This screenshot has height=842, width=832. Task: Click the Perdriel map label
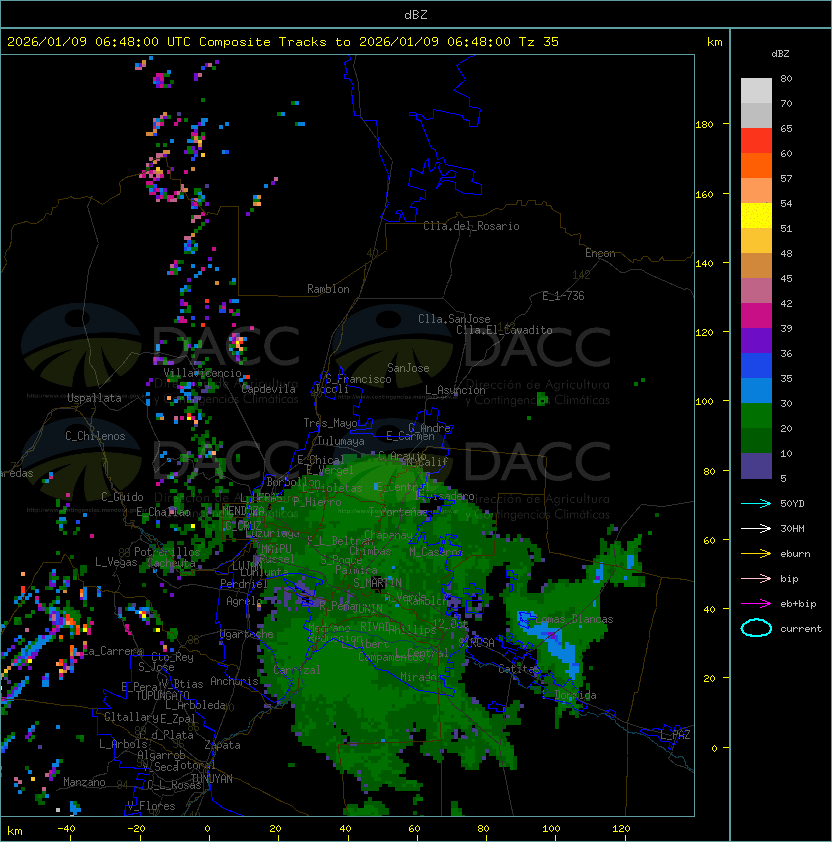tap(244, 583)
